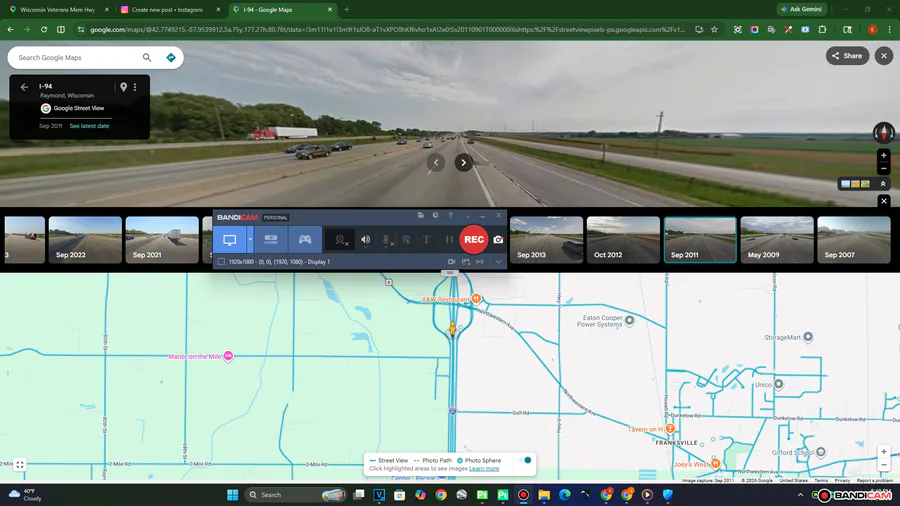This screenshot has width=900, height=506.
Task: Open Bandicam help question mark
Action: click(451, 215)
